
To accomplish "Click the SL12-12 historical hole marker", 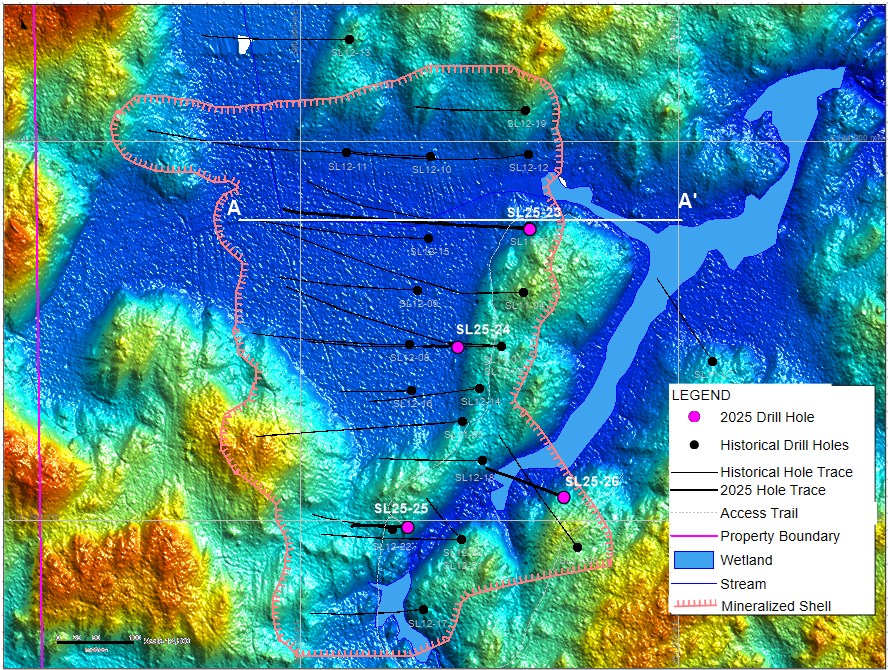I will (528, 155).
